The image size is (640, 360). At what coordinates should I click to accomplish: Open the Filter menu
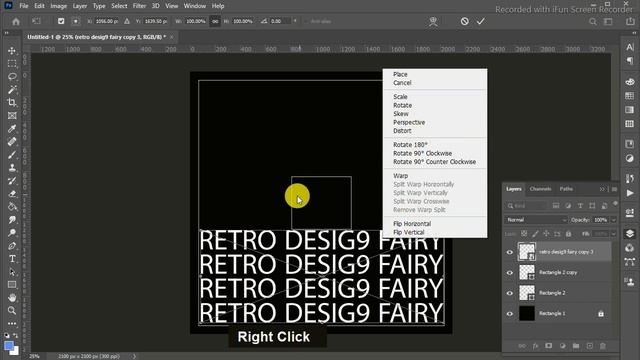point(139,6)
